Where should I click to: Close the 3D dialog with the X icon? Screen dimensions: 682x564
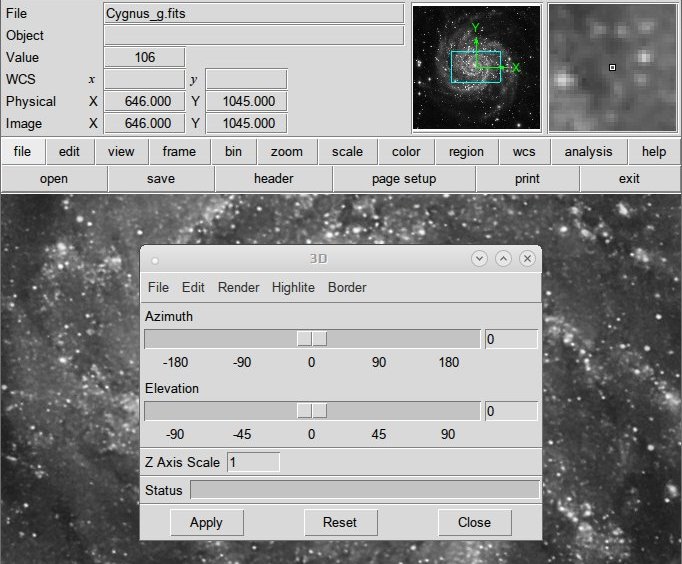tap(527, 259)
